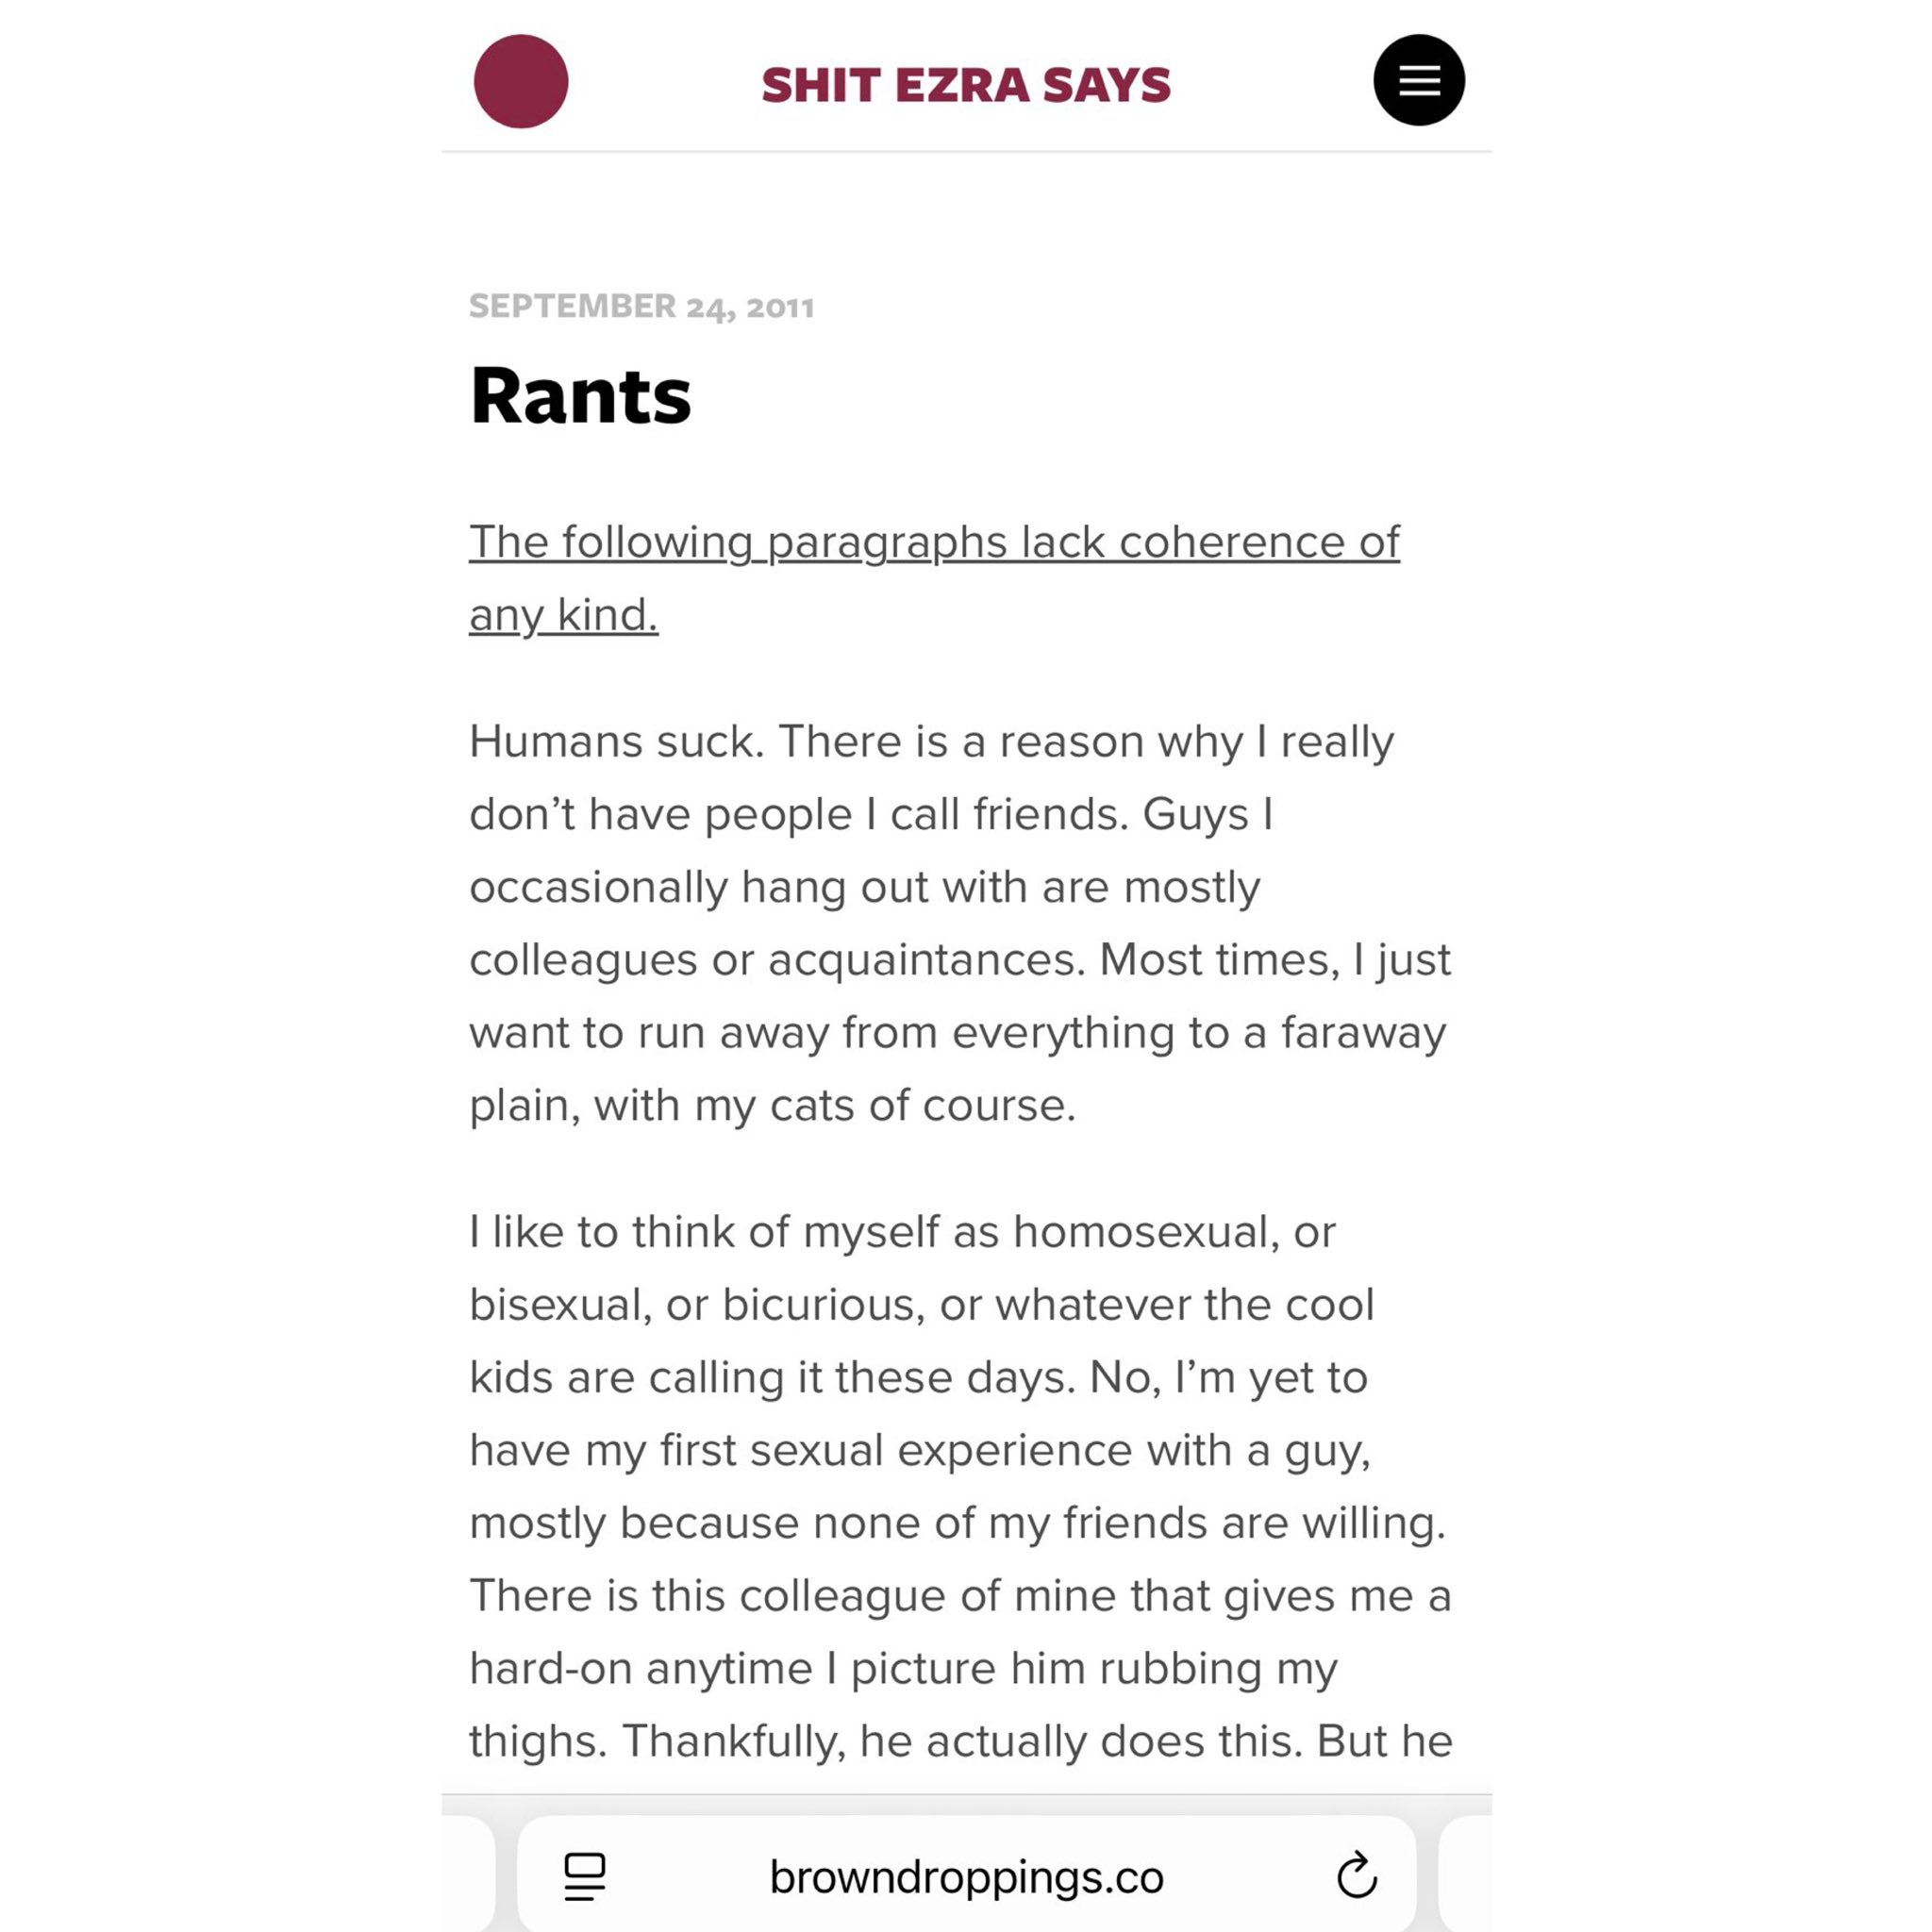Select the three-line menu icon at top right
The image size is (1932, 1932).
coord(1419,80)
